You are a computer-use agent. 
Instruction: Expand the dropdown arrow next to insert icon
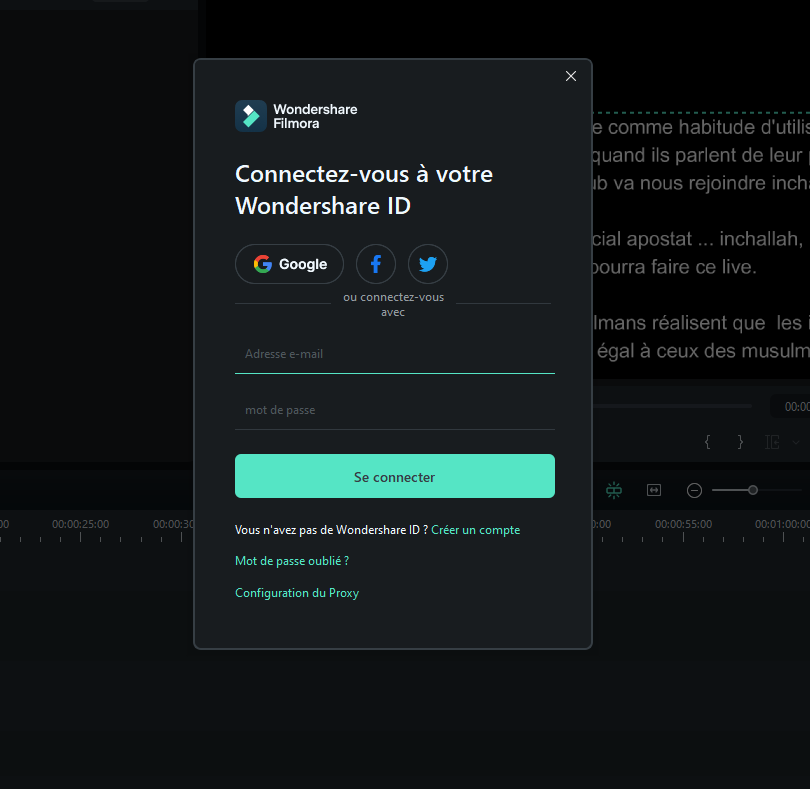tap(796, 442)
